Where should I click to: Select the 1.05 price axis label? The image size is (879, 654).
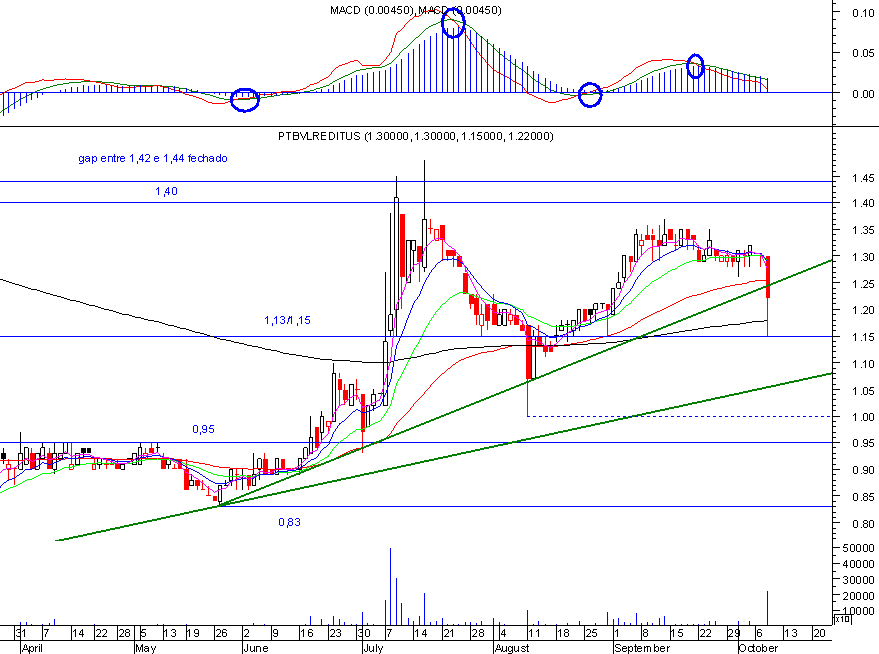click(863, 391)
